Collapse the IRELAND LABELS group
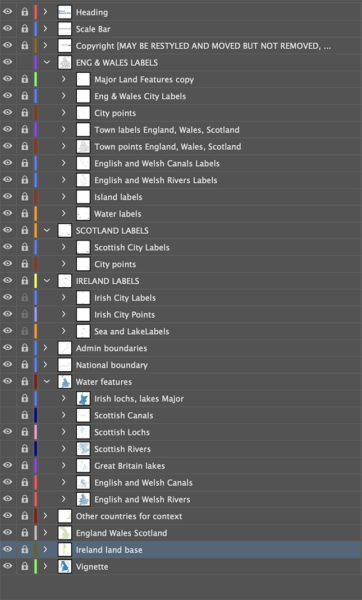Viewport: 362px width, 600px height. click(47, 281)
